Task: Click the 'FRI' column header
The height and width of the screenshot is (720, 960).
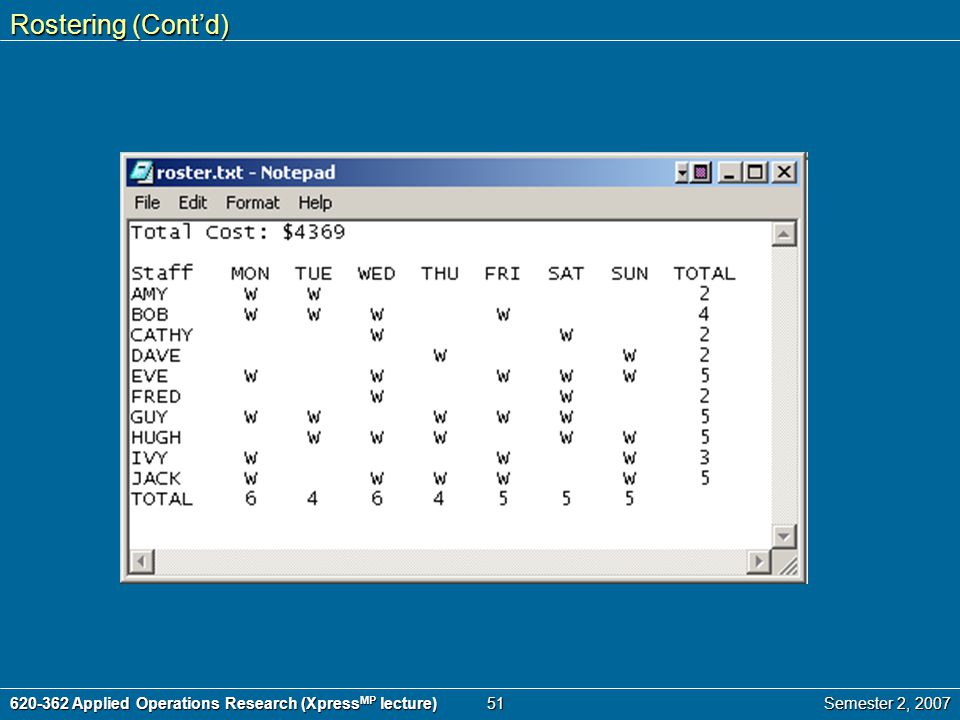Action: point(502,274)
